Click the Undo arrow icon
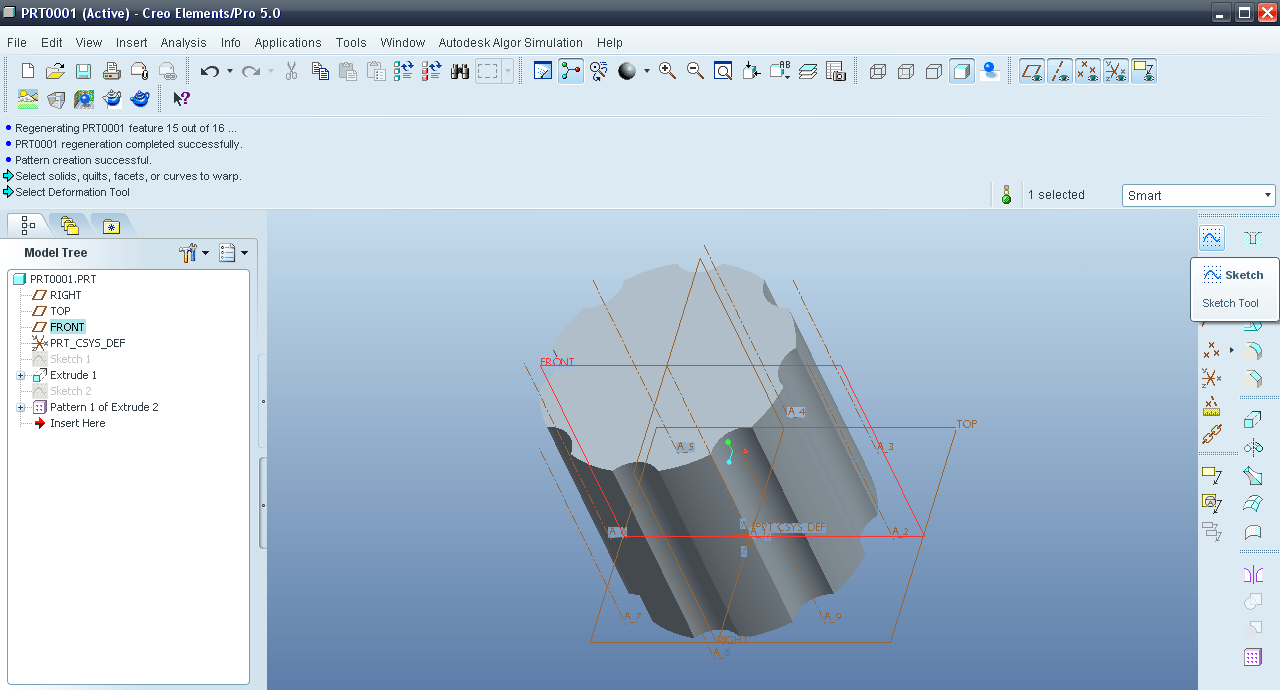 209,71
